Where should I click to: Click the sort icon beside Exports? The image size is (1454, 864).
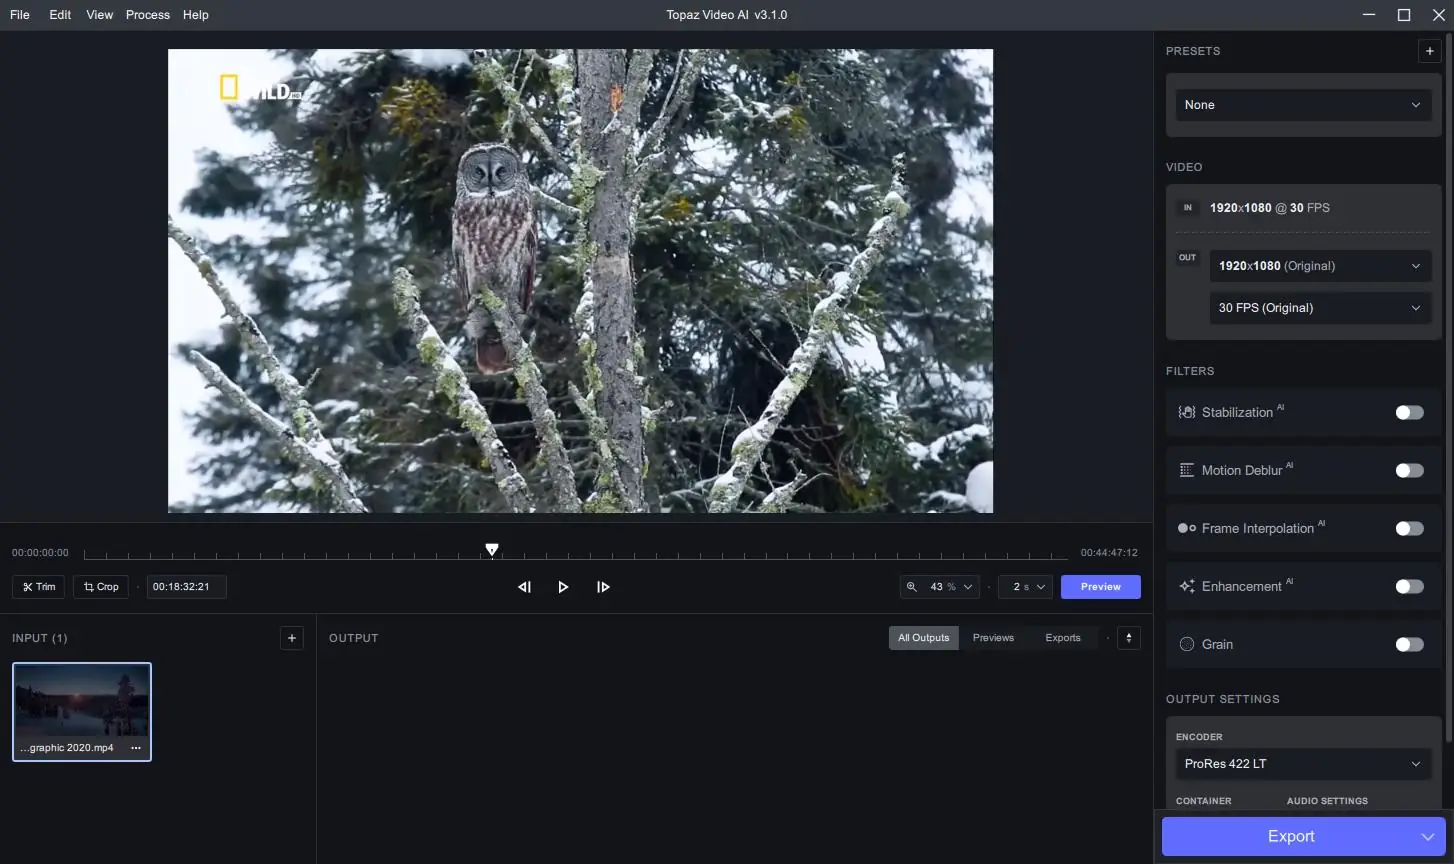point(1128,637)
